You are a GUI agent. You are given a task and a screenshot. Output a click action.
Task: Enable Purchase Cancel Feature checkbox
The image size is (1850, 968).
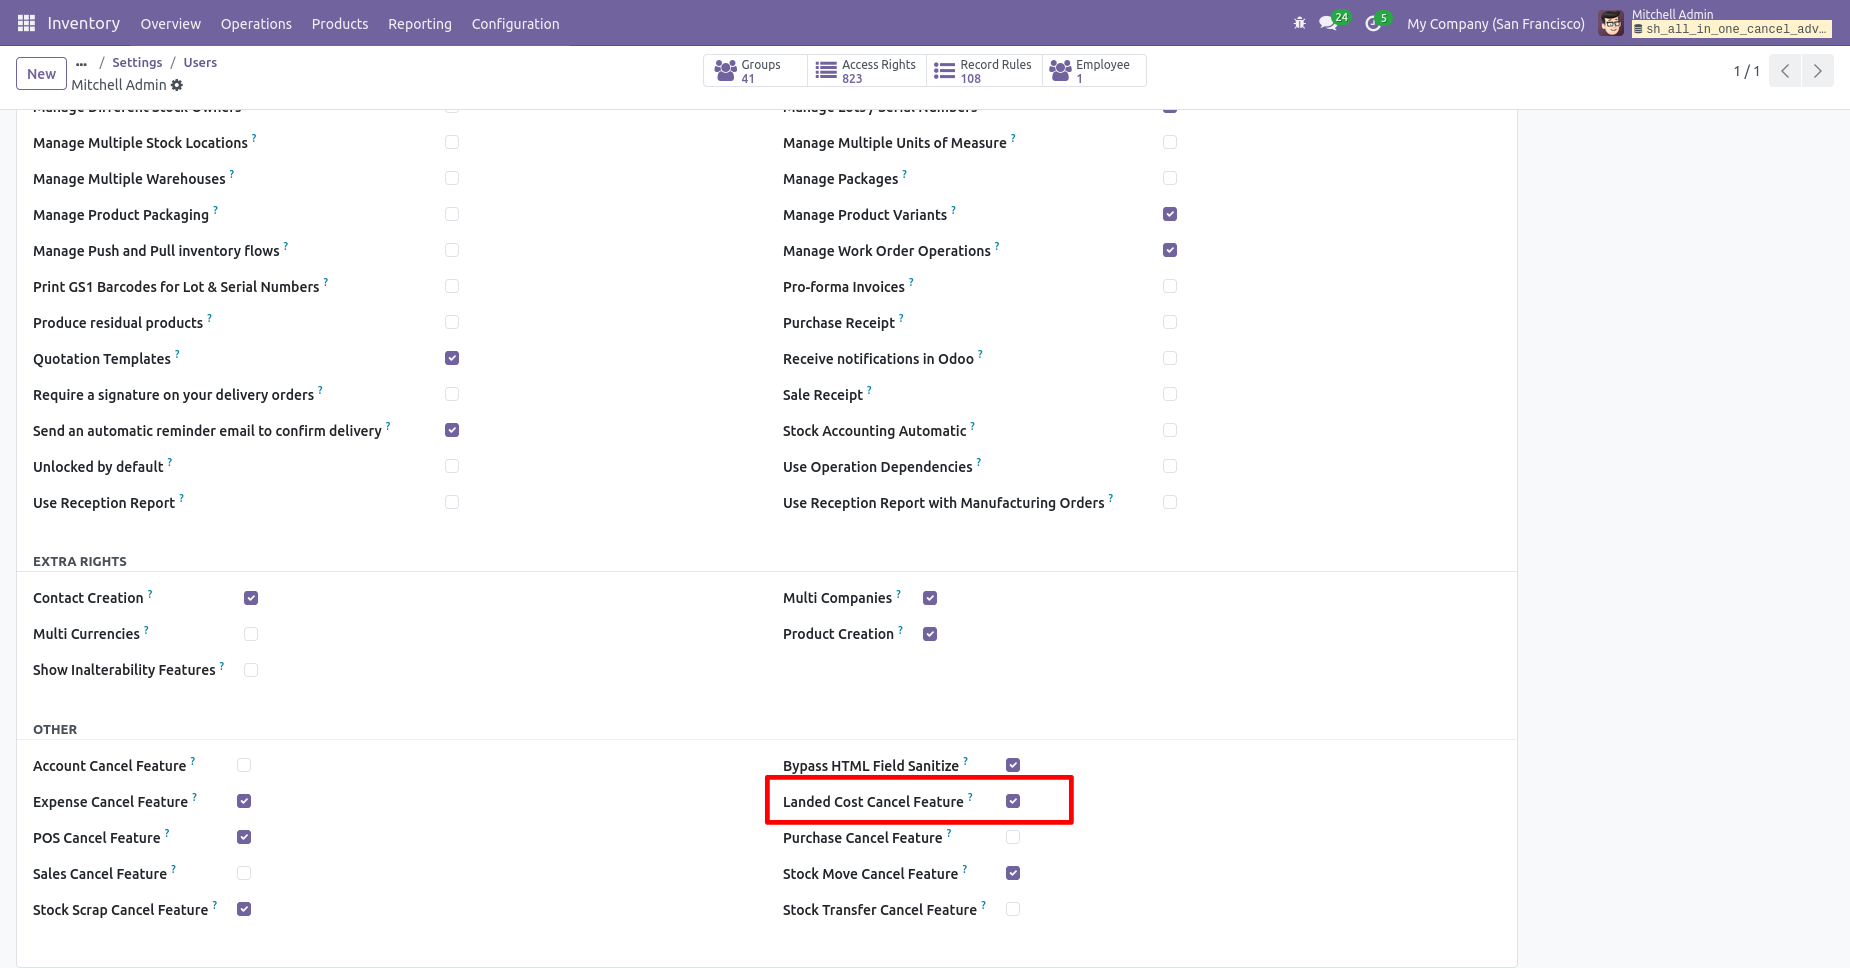(x=1013, y=837)
